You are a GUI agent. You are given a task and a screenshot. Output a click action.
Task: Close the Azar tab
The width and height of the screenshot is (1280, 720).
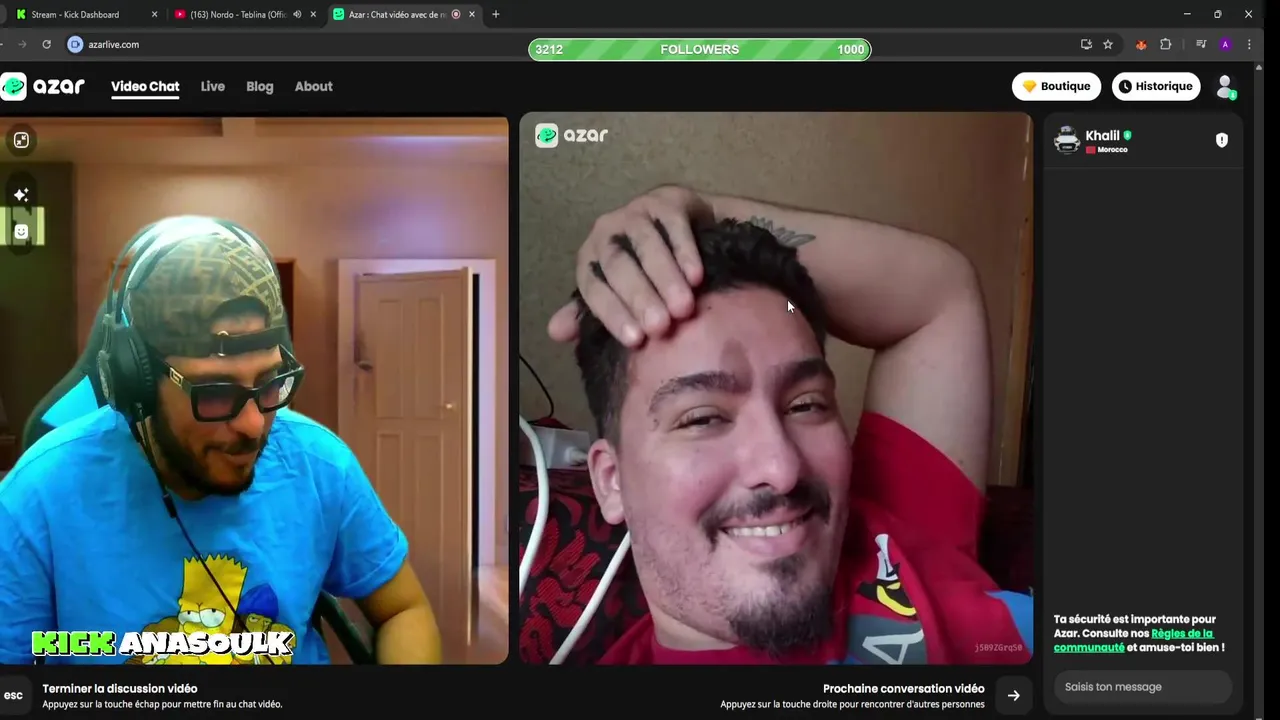(471, 15)
